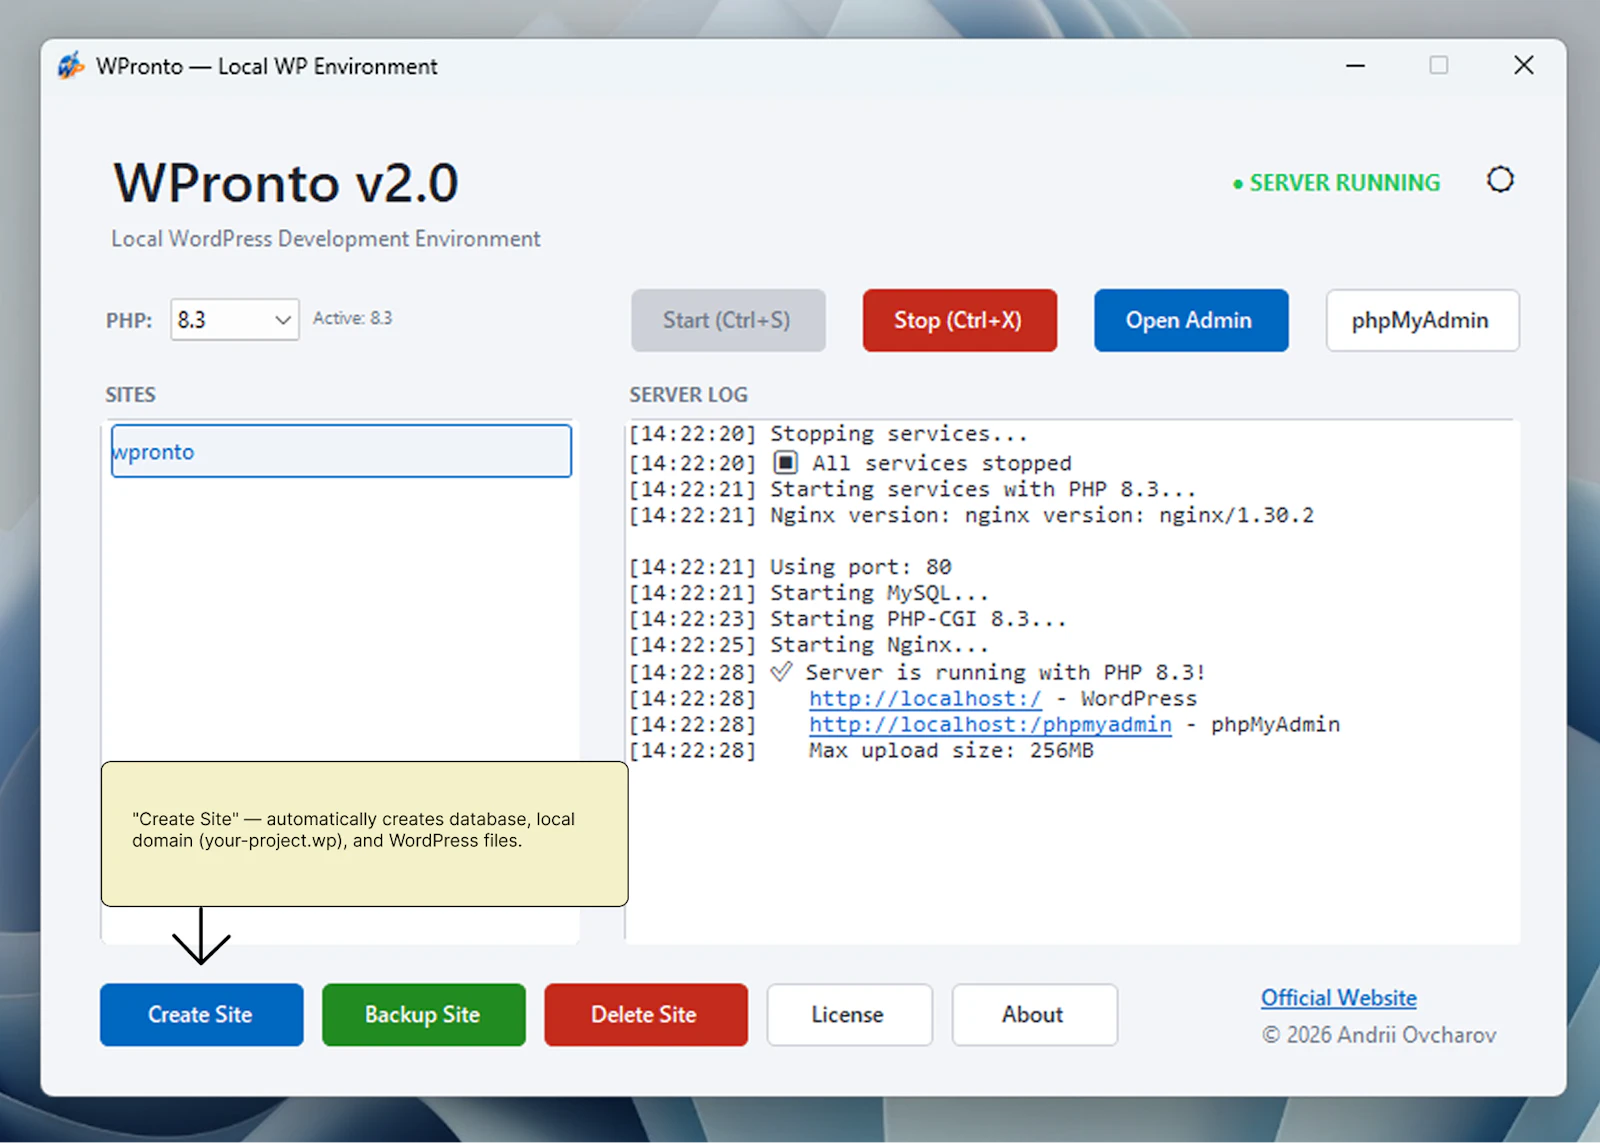The height and width of the screenshot is (1143, 1600).
Task: Click the '© 2026 Andrii Ovcharov' text
Action: click(1379, 1035)
